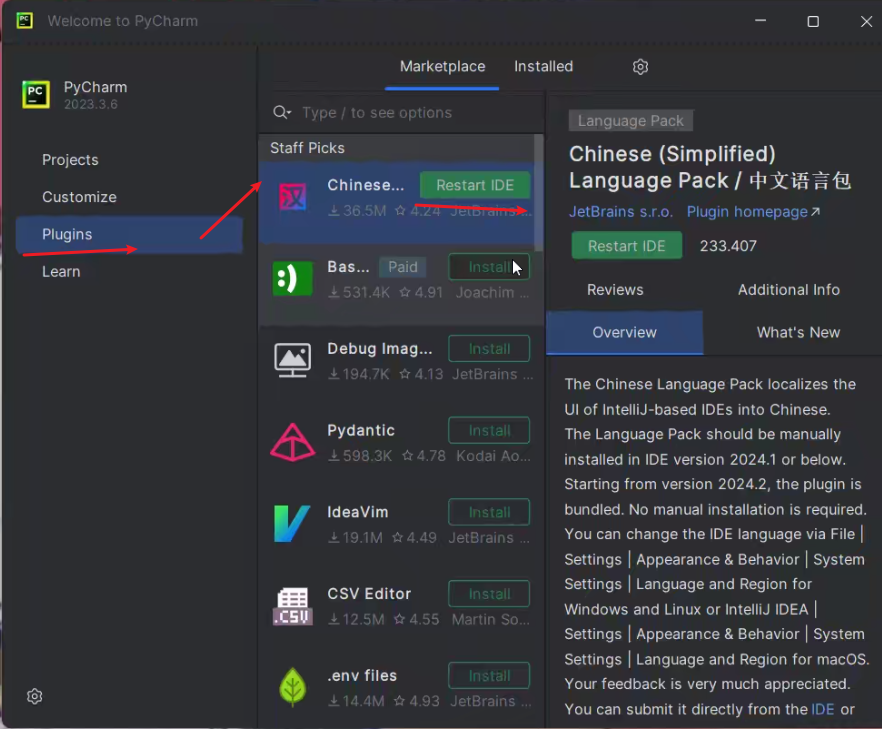Viewport: 882px width, 729px height.
Task: Click the Language Pack tag
Action: [631, 121]
